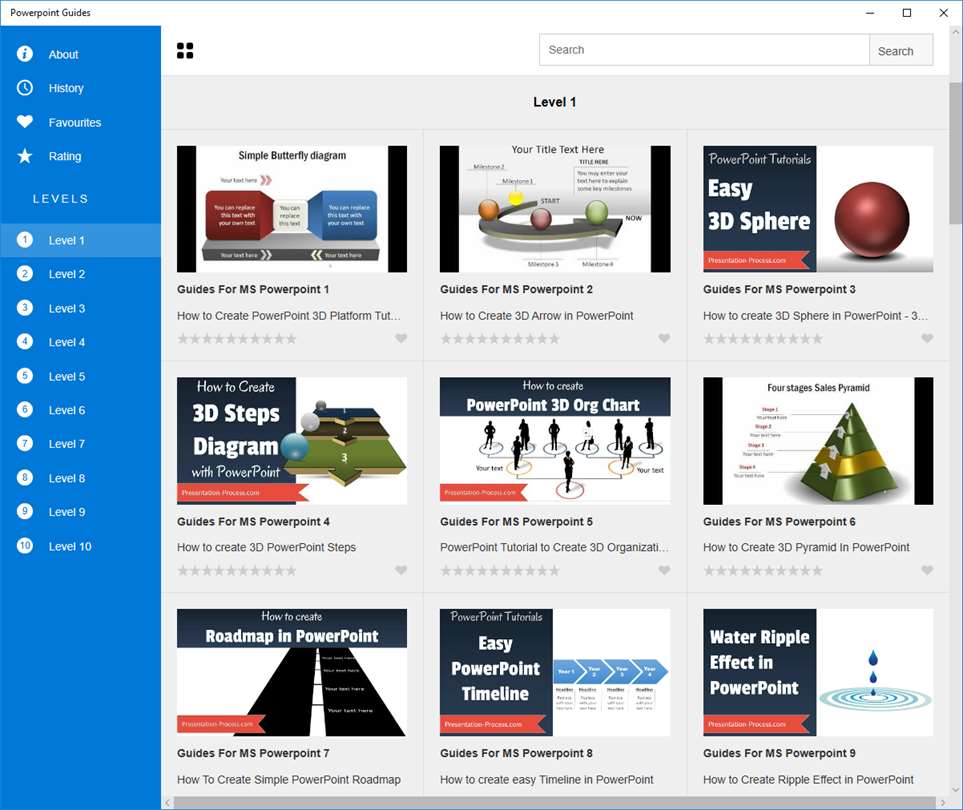Select the Level 2 text in sidebar
Image resolution: width=963 pixels, height=810 pixels.
(x=67, y=275)
